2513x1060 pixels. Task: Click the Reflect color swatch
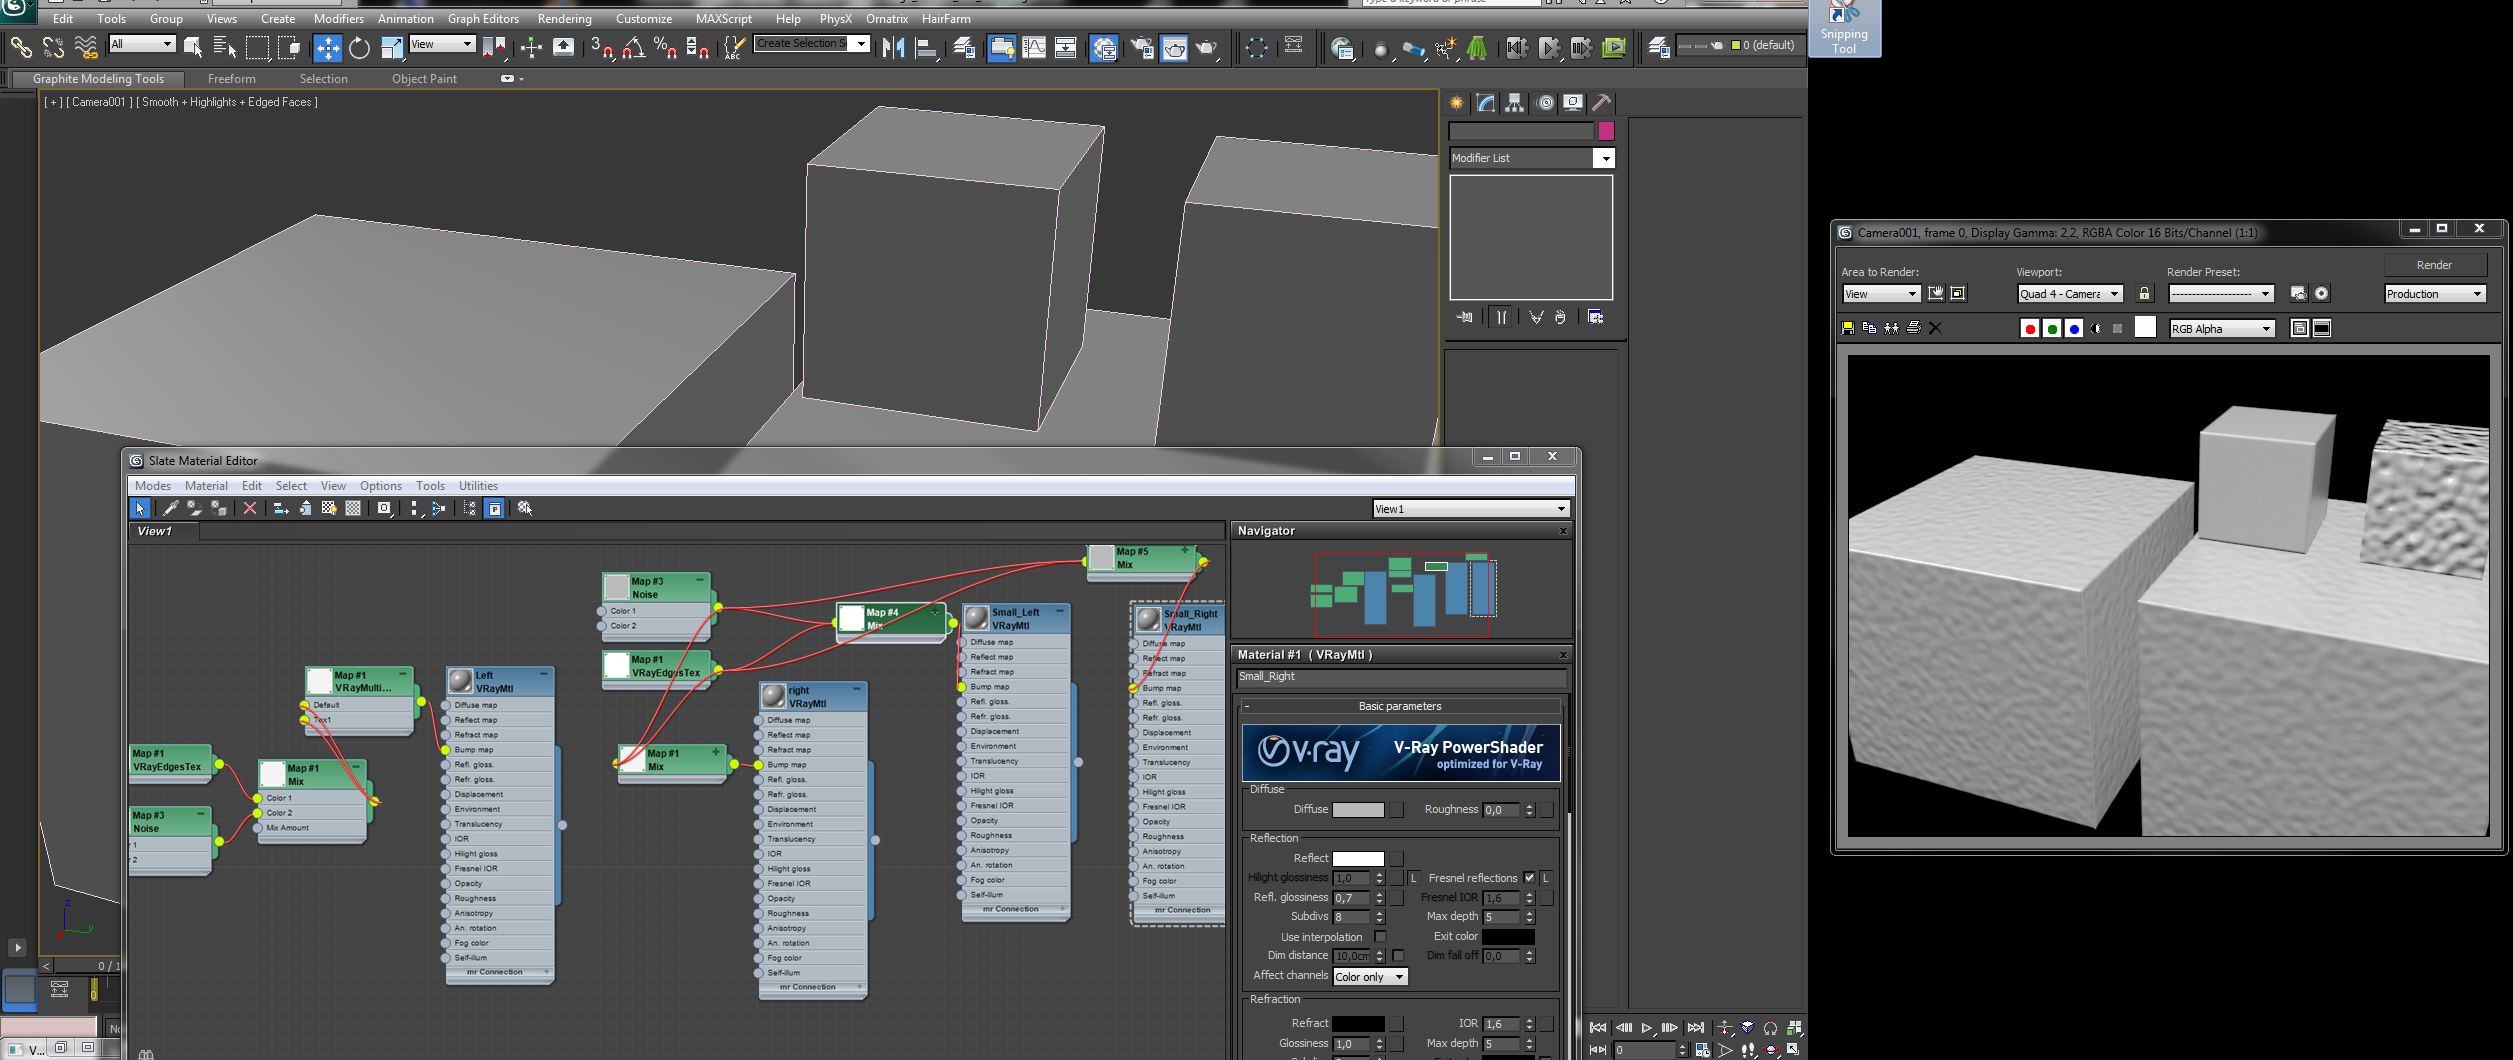[x=1358, y=859]
